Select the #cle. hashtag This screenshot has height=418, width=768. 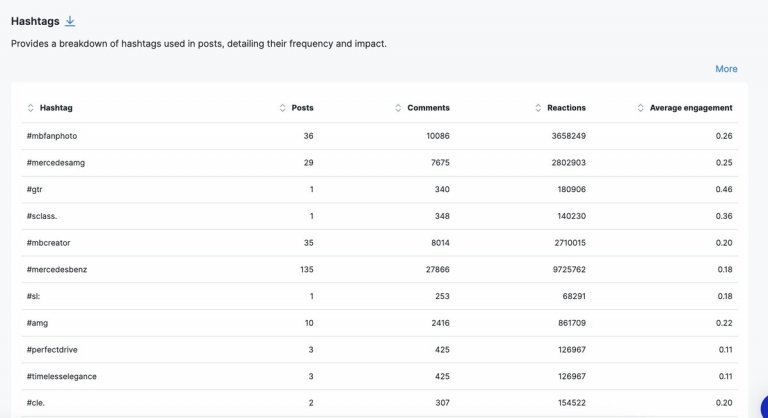[35, 403]
